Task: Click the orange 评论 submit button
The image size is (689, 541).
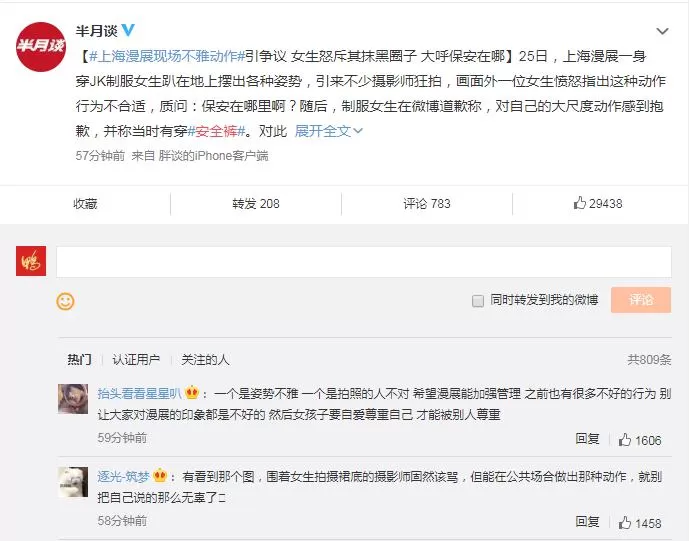Action: pyautogui.click(x=641, y=300)
